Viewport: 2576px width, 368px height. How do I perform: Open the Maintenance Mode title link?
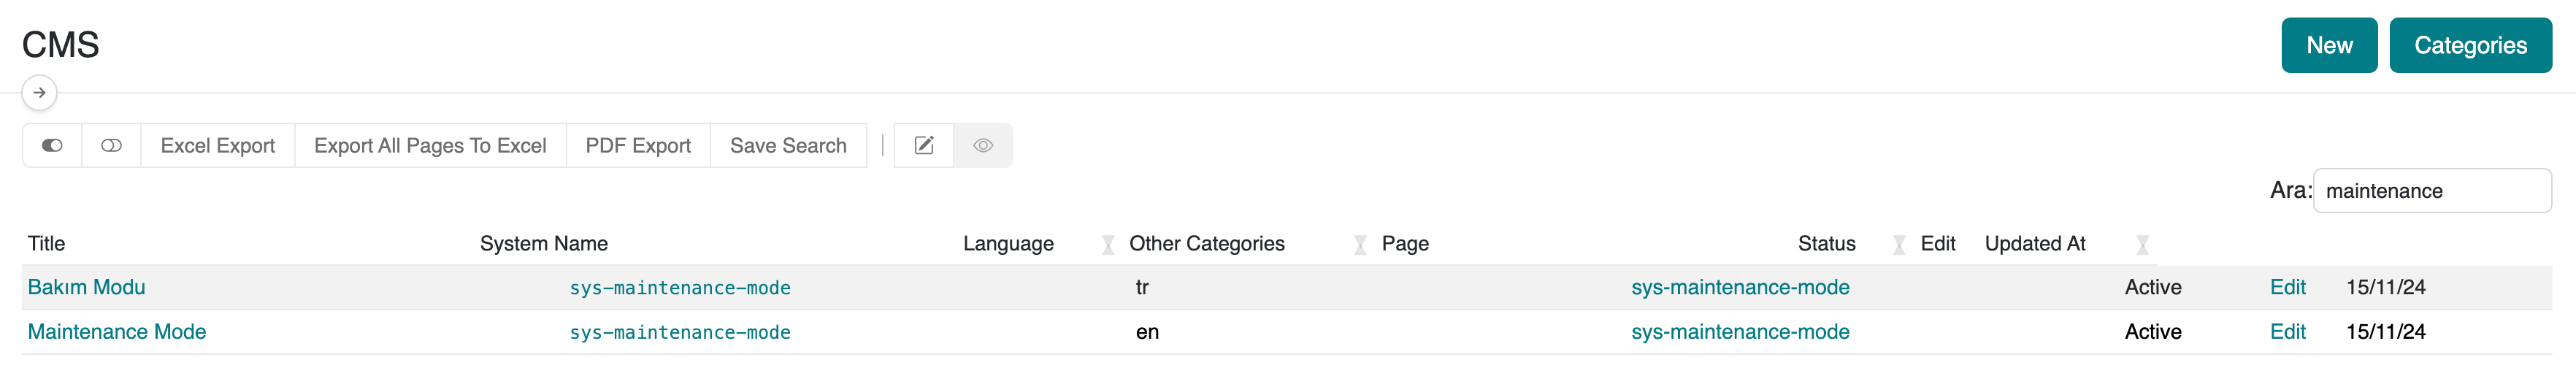point(117,332)
